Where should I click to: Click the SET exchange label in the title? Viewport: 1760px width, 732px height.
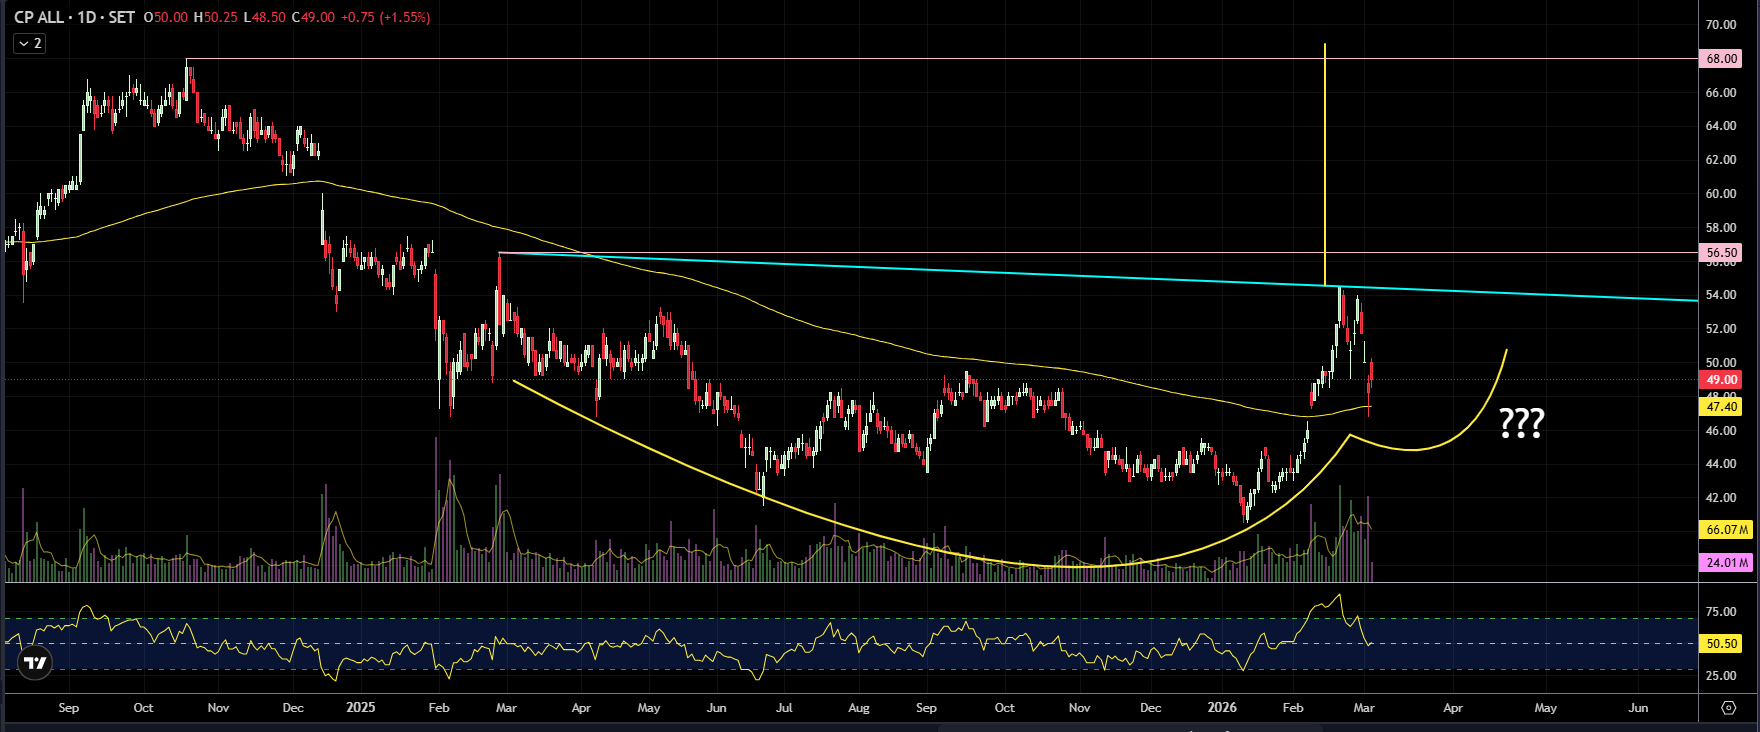click(121, 17)
